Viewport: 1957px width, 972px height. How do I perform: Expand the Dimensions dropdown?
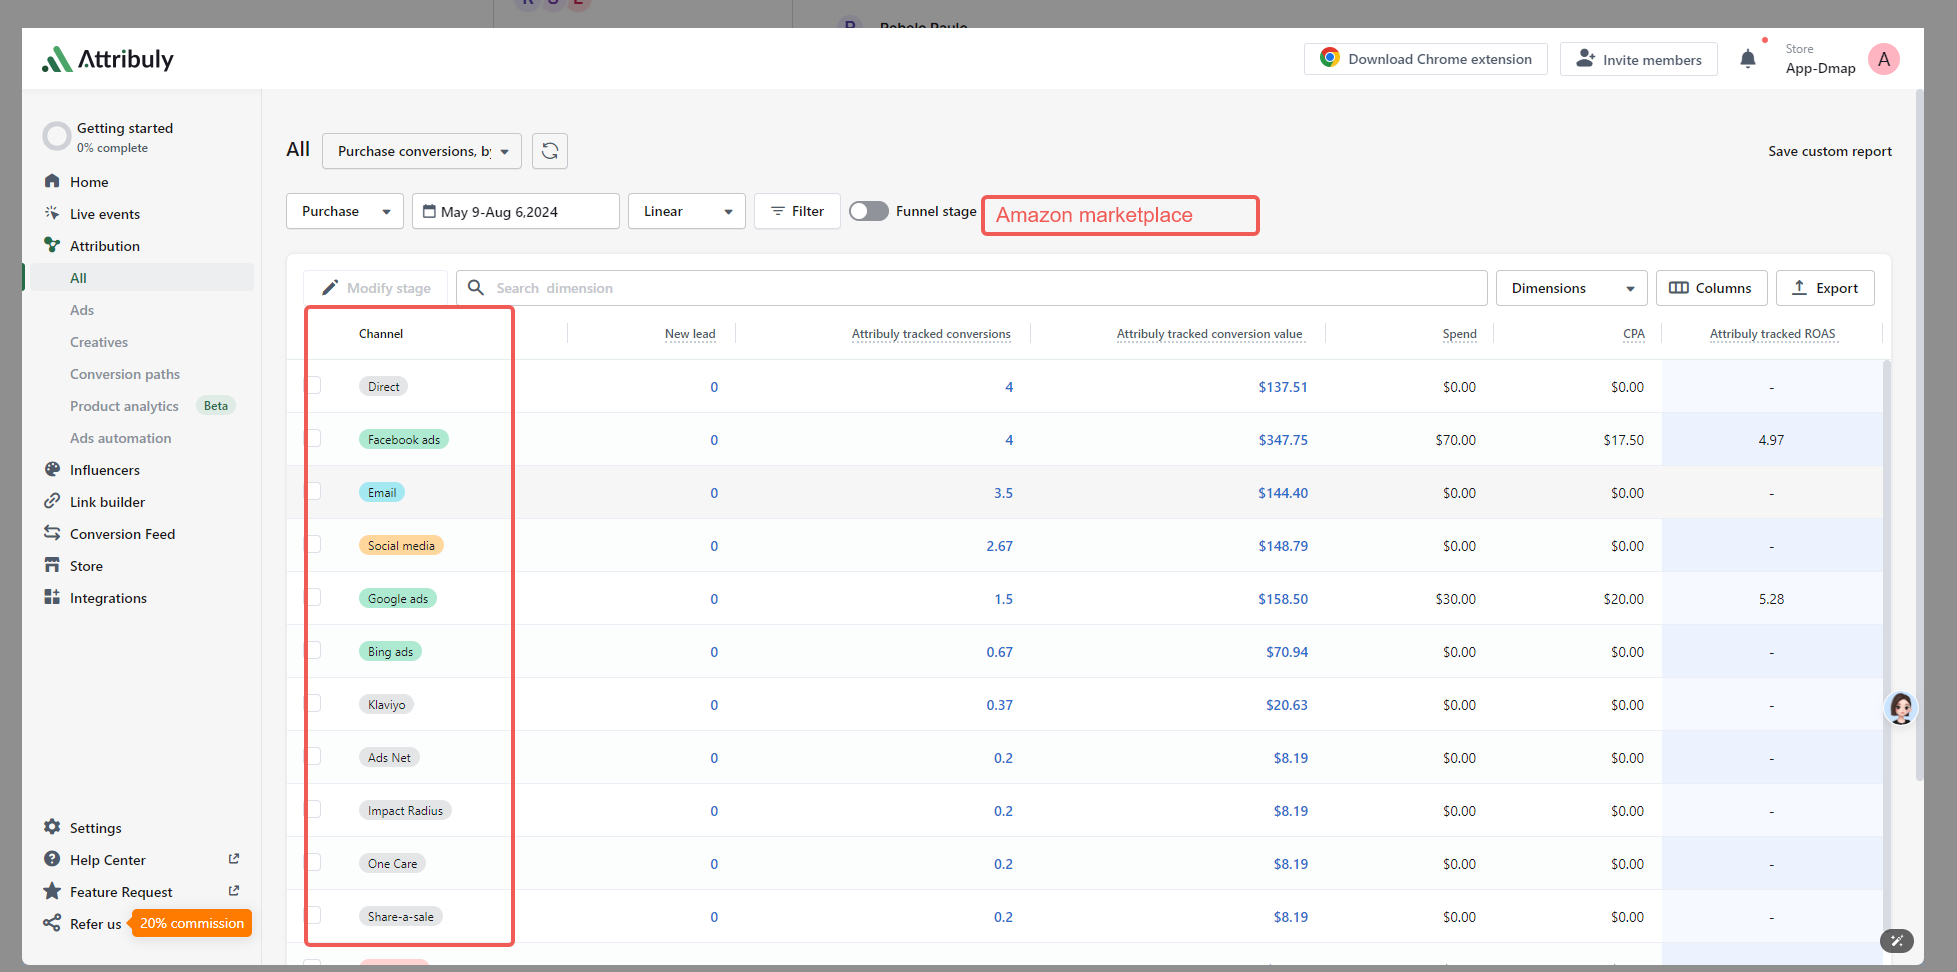click(1572, 288)
